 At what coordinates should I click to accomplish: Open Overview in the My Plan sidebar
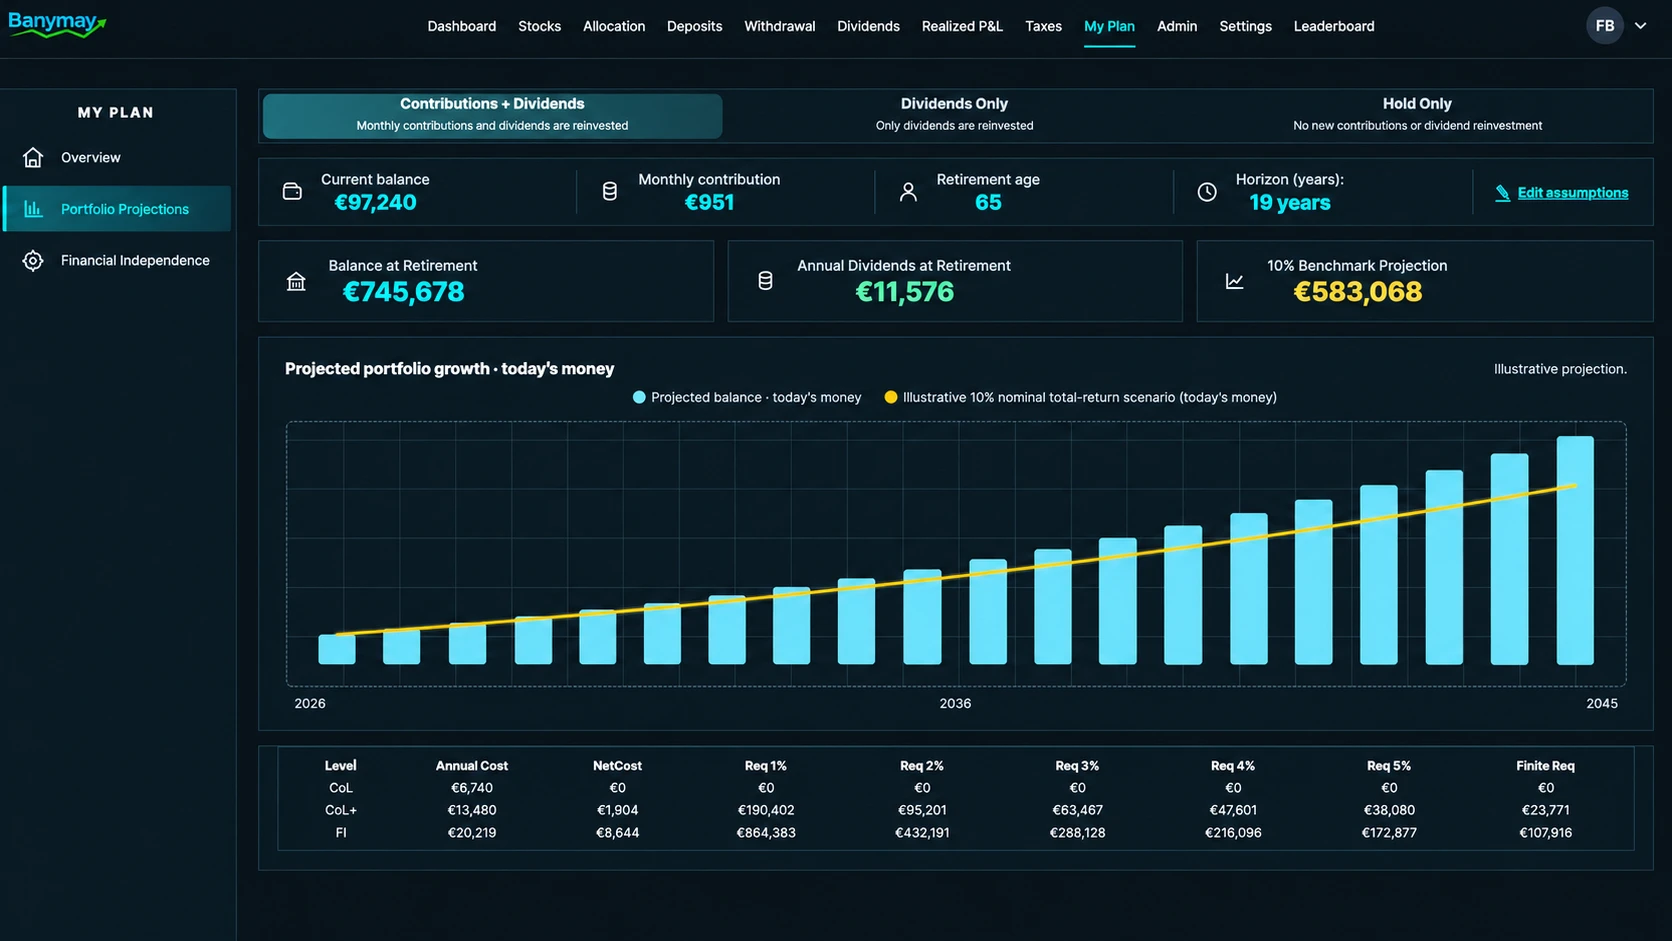pyautogui.click(x=117, y=157)
